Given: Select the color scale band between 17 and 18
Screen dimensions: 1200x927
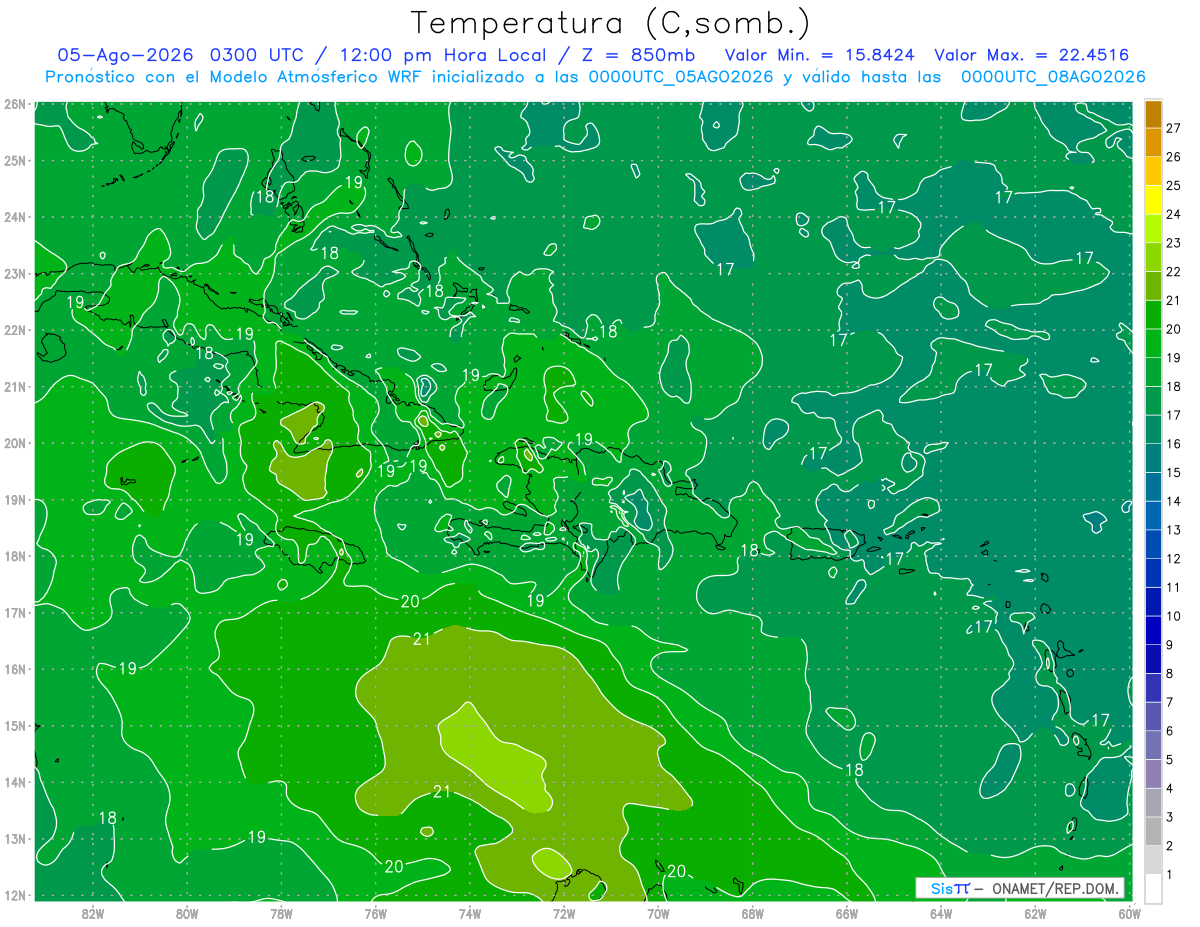Looking at the screenshot, I should (1153, 401).
